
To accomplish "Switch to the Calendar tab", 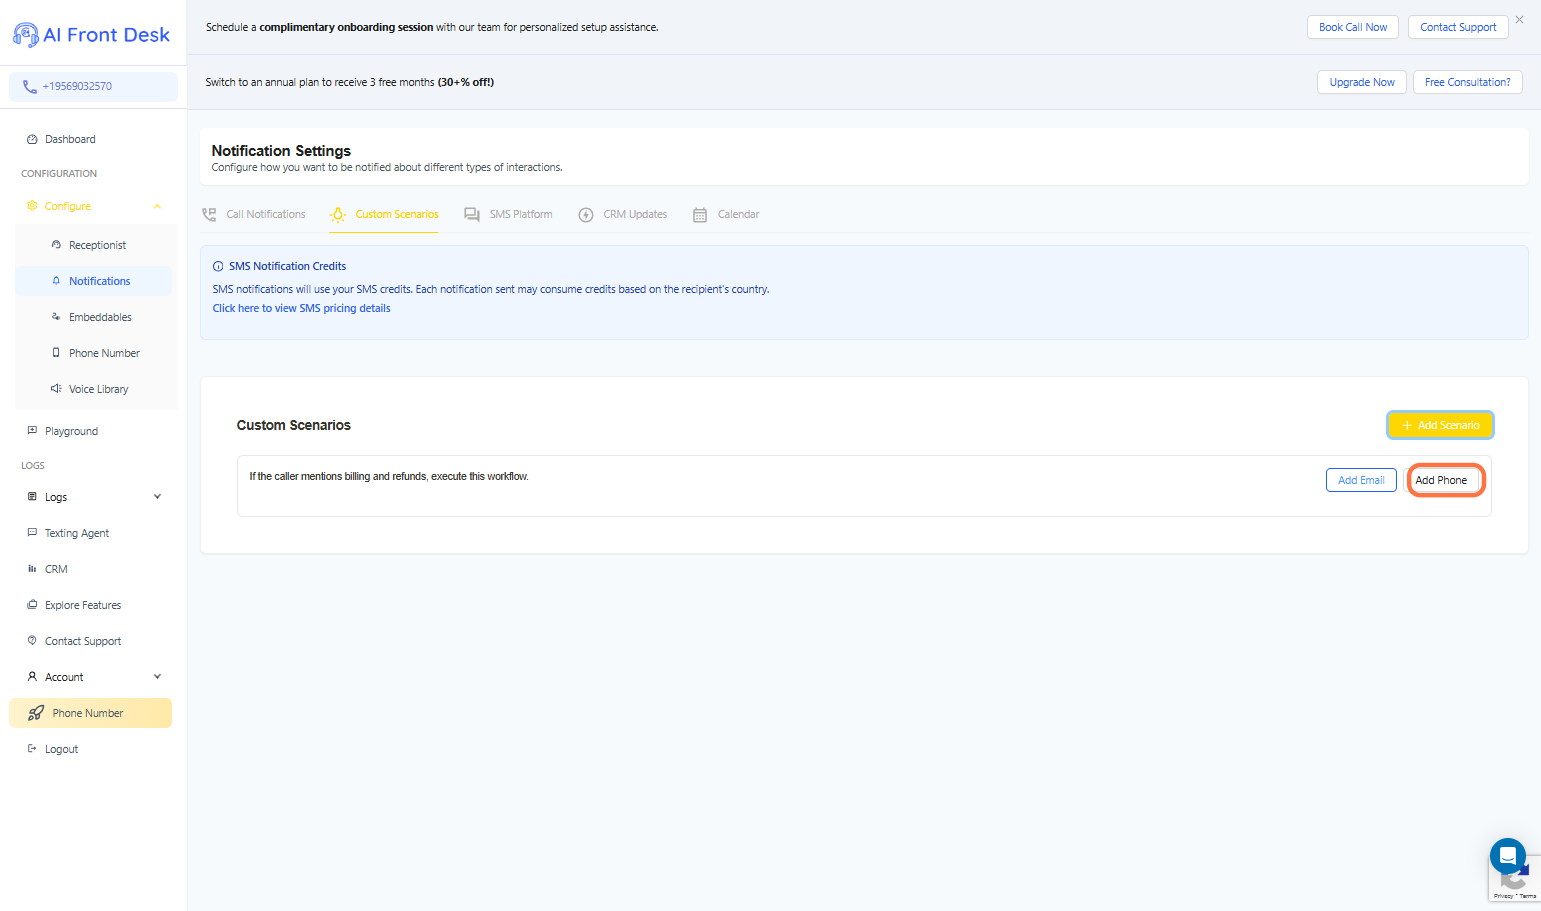I will point(726,215).
